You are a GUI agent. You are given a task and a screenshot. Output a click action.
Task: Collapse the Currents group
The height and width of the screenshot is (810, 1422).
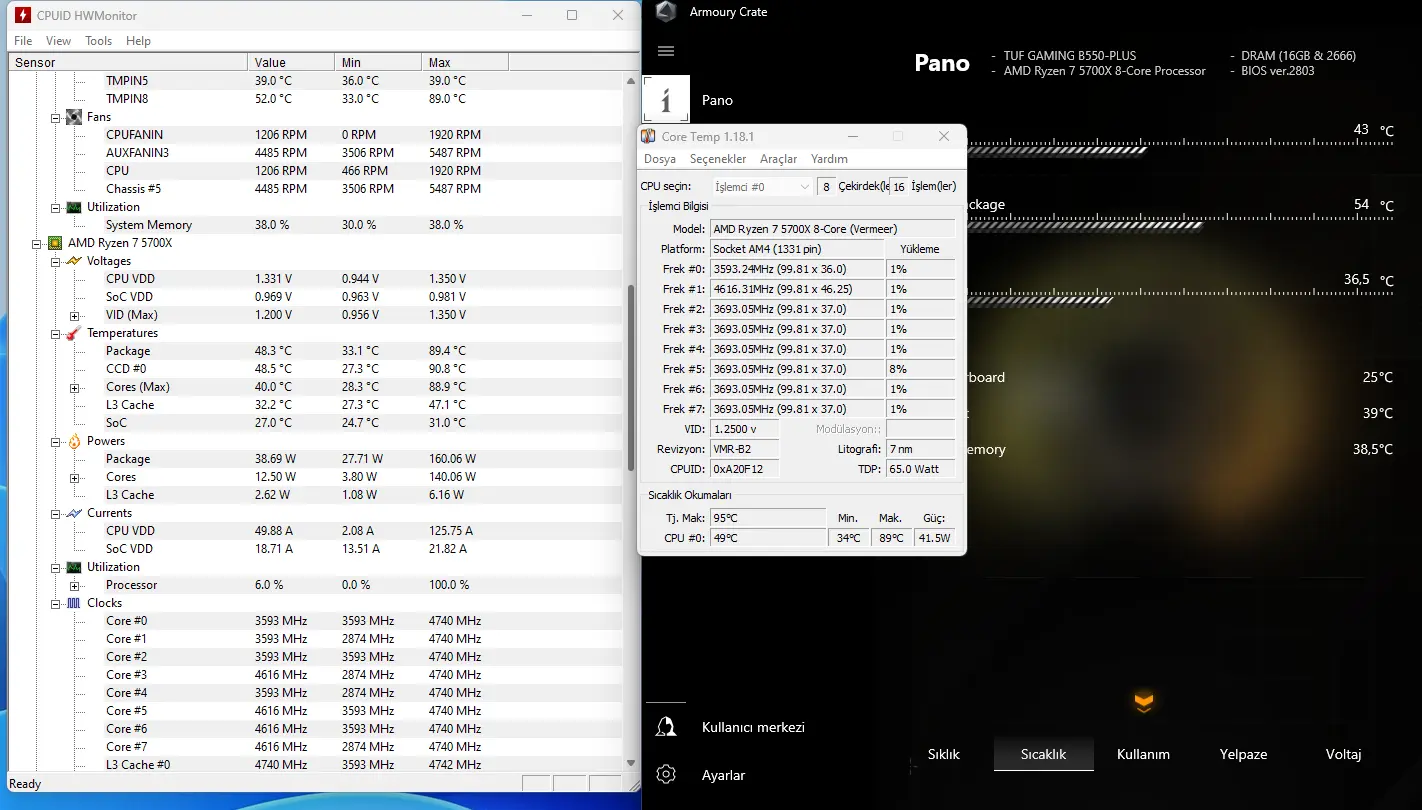click(x=56, y=513)
